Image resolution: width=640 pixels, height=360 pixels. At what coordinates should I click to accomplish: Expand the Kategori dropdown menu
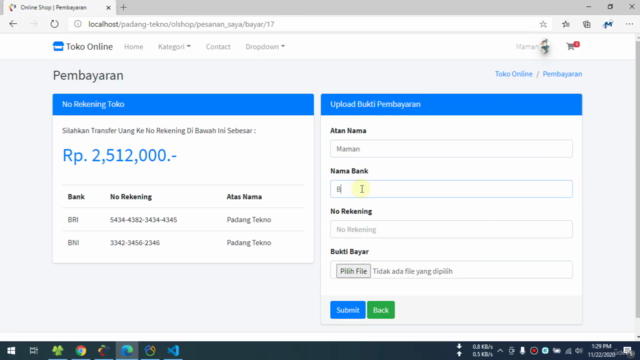pos(174,47)
